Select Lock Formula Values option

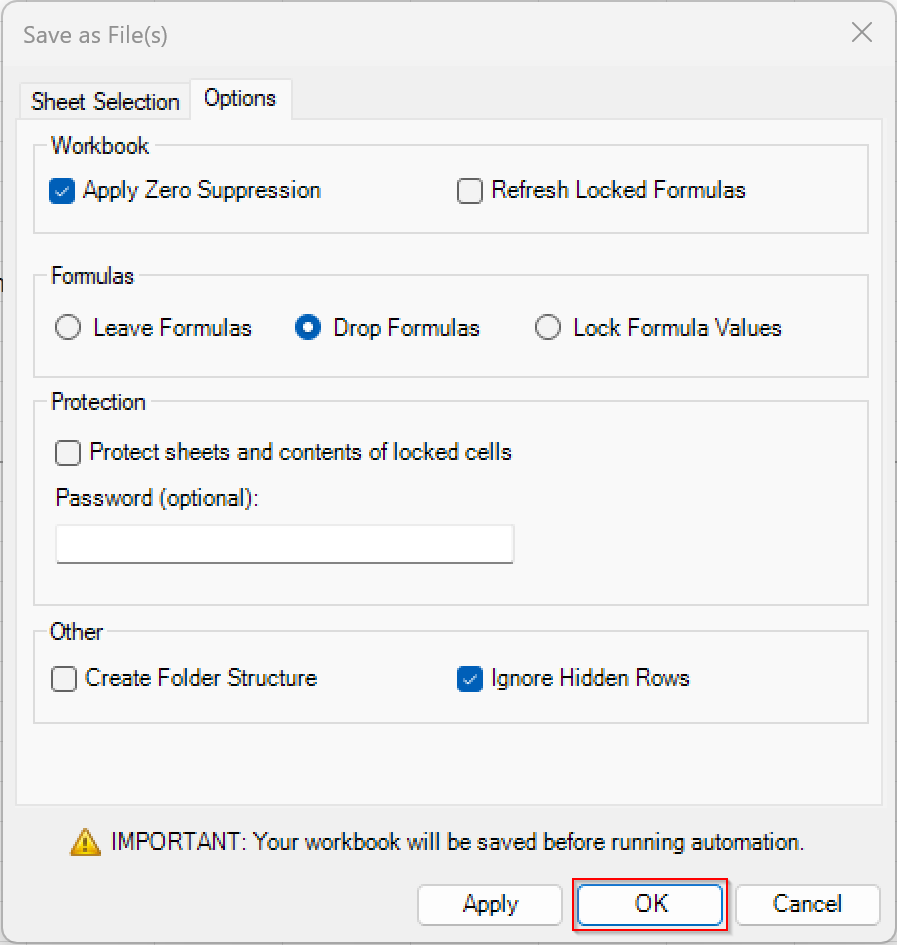pyautogui.click(x=547, y=328)
